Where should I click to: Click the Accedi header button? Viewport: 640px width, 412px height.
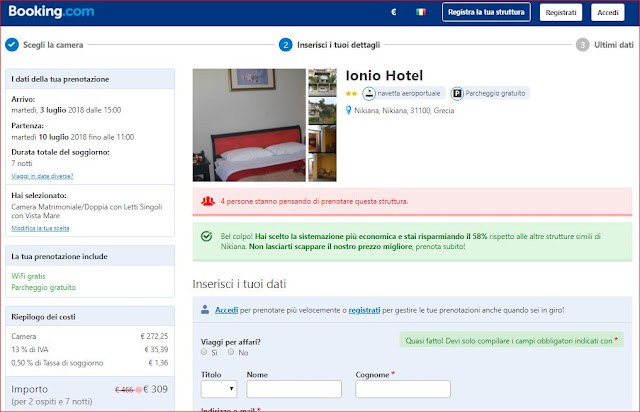tap(608, 12)
